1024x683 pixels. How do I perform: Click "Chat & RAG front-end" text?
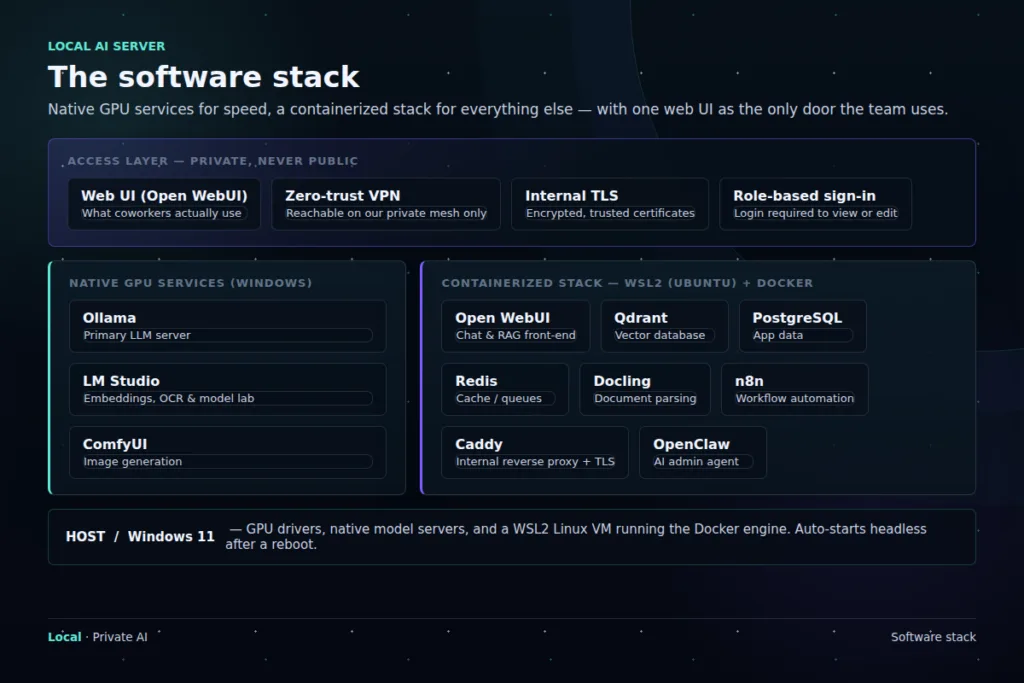click(515, 335)
